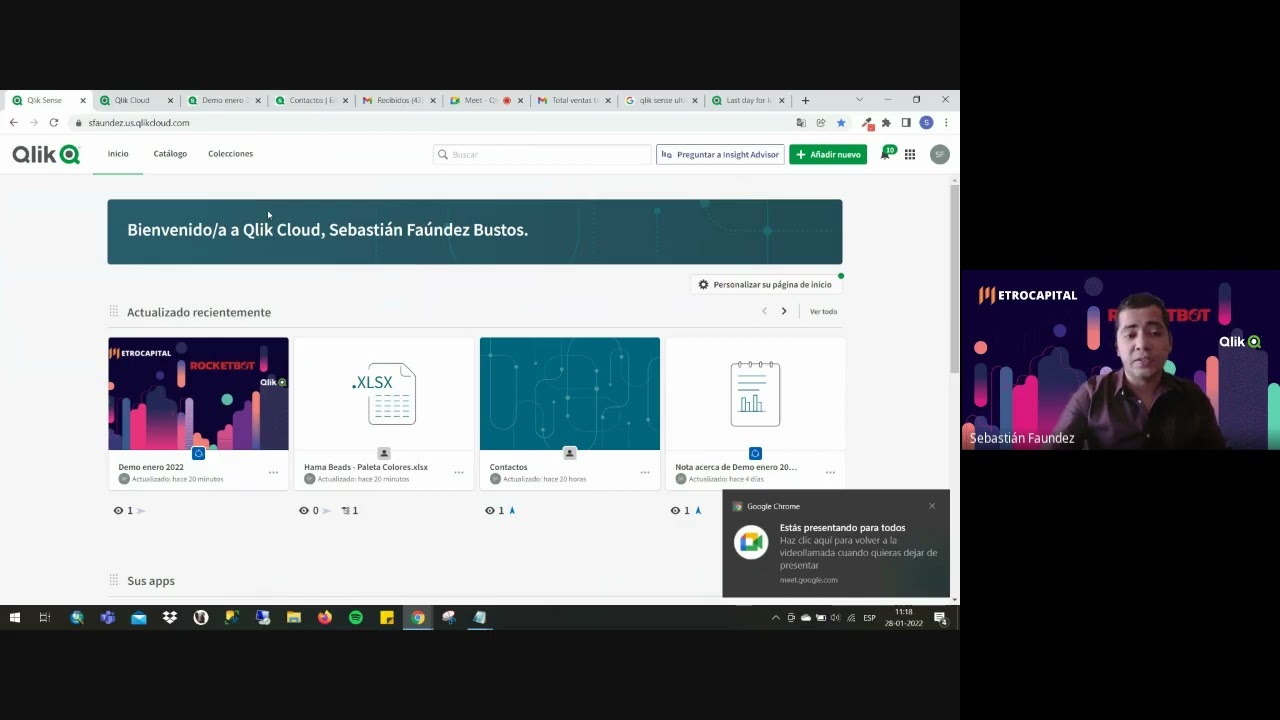Open Spotify from the taskbar

tap(356, 618)
